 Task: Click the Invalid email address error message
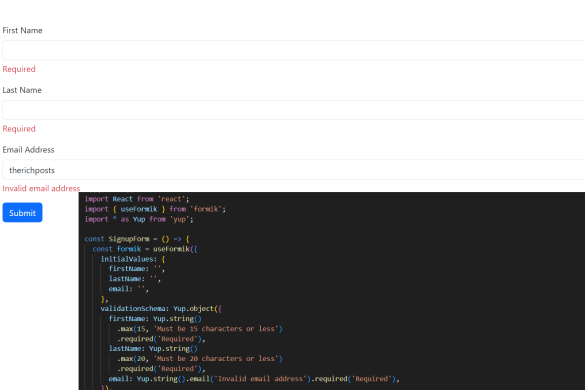coord(41,188)
